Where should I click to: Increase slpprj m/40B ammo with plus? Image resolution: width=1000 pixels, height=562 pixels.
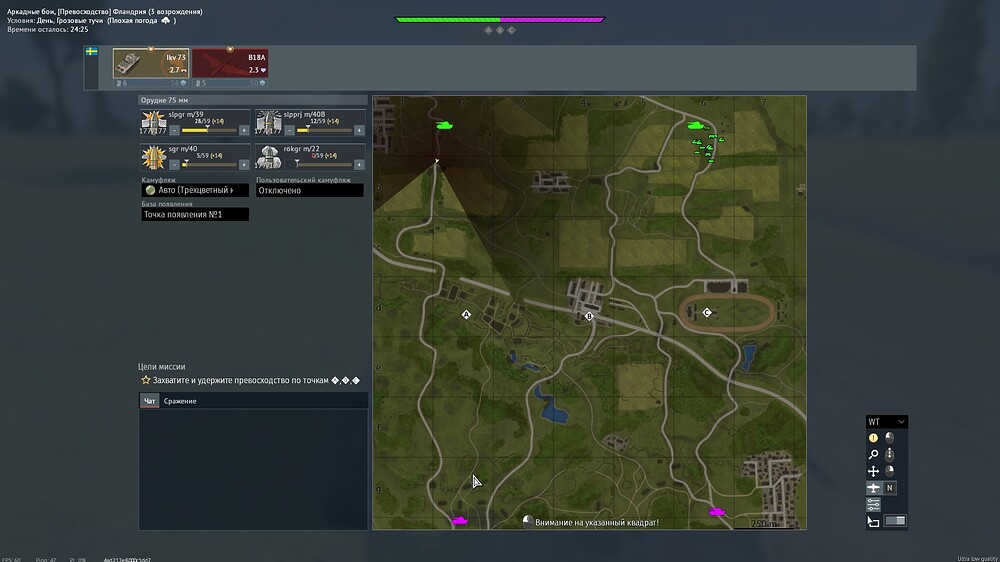tap(359, 130)
